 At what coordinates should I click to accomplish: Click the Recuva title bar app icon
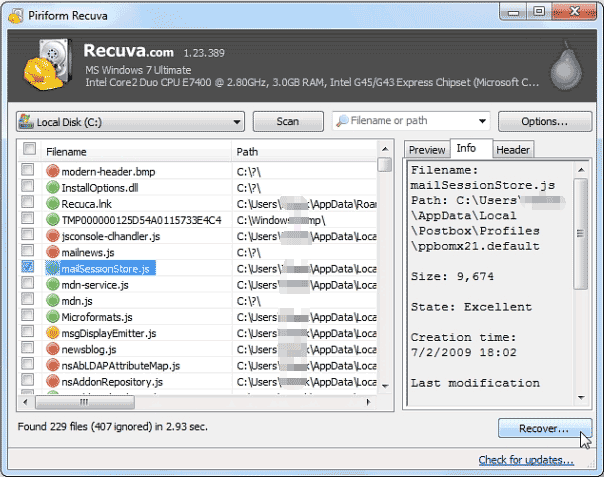point(16,16)
